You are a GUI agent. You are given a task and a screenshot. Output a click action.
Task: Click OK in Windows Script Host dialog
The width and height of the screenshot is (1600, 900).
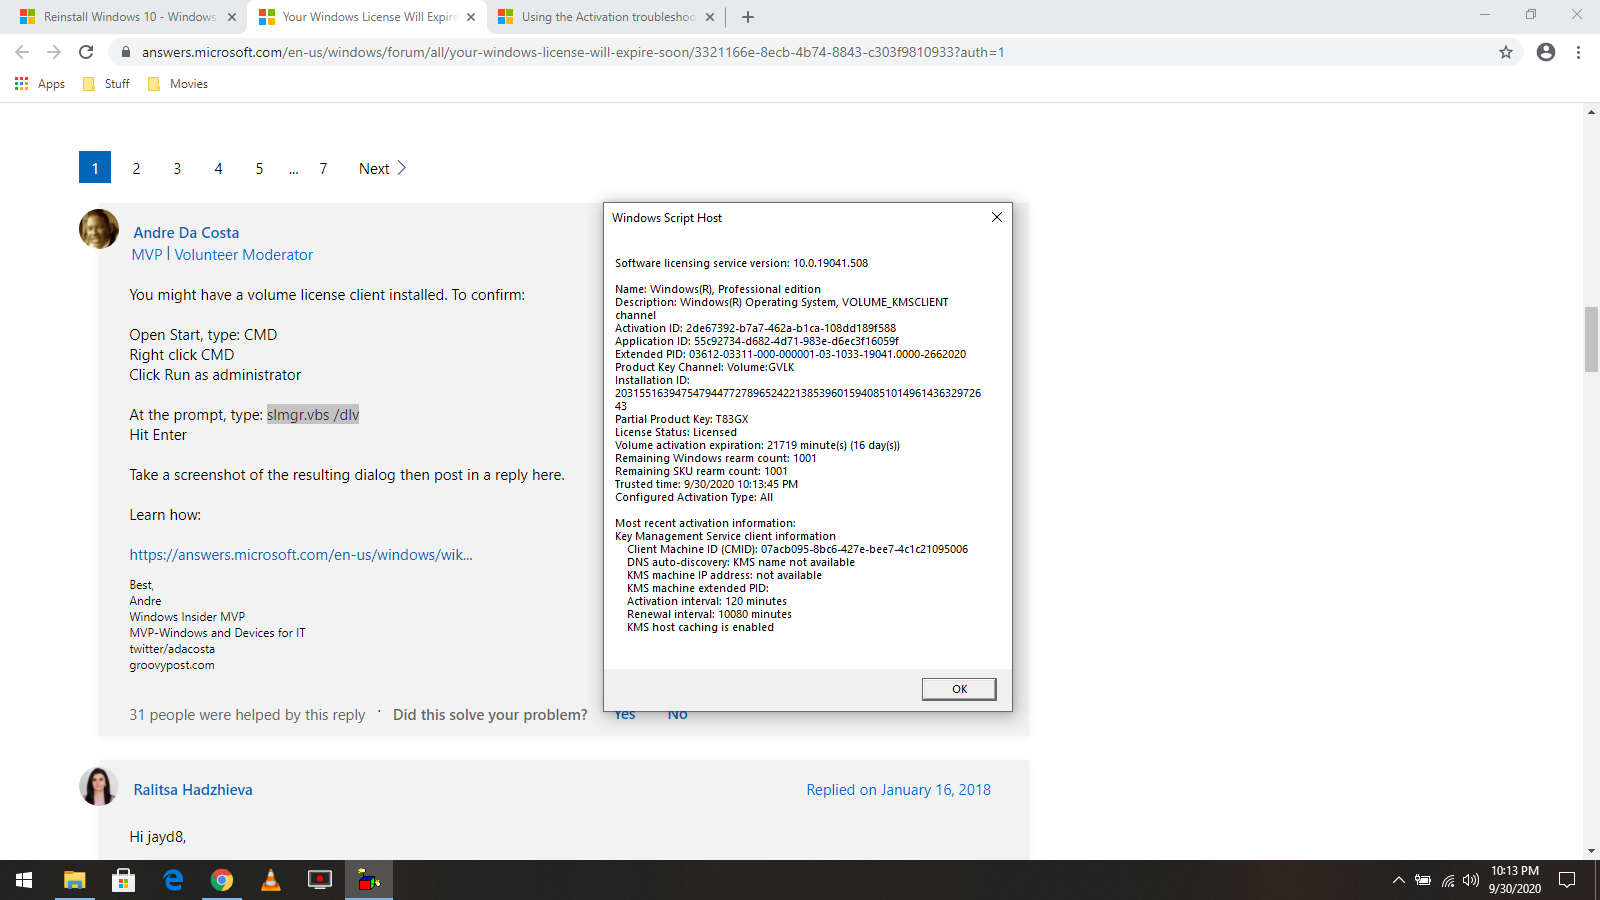coord(959,689)
